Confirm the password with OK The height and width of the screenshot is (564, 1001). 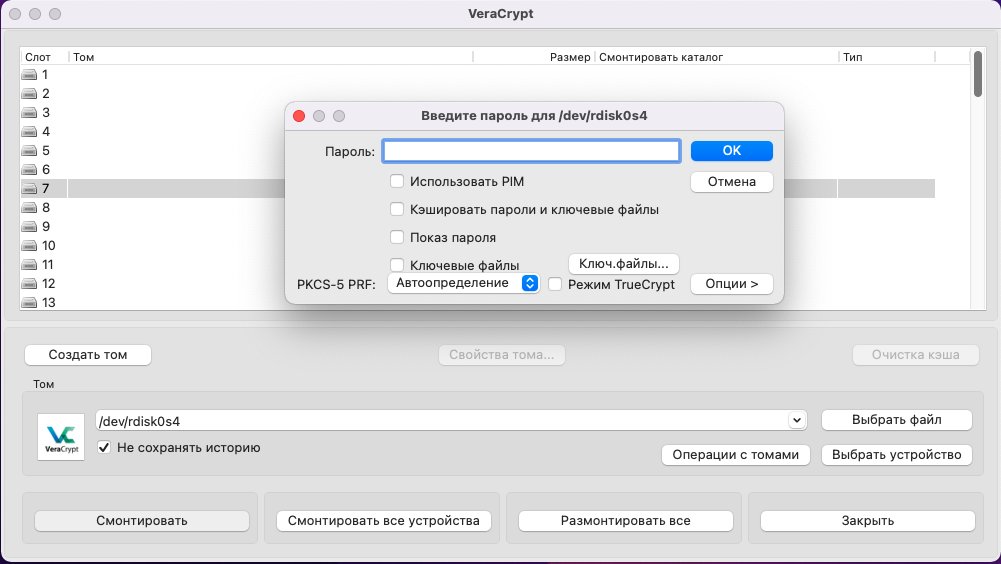[732, 151]
